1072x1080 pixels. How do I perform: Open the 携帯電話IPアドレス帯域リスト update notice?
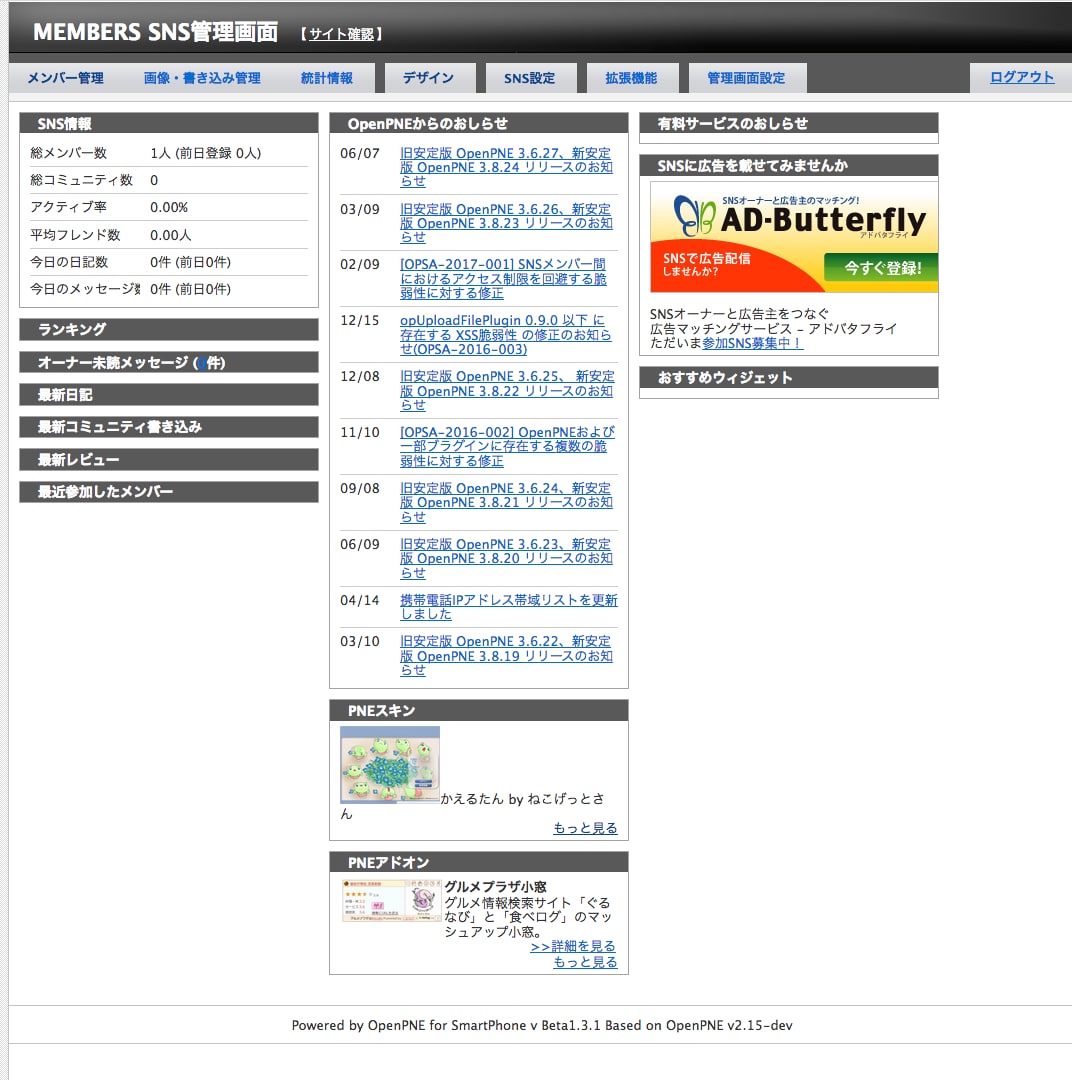(508, 607)
